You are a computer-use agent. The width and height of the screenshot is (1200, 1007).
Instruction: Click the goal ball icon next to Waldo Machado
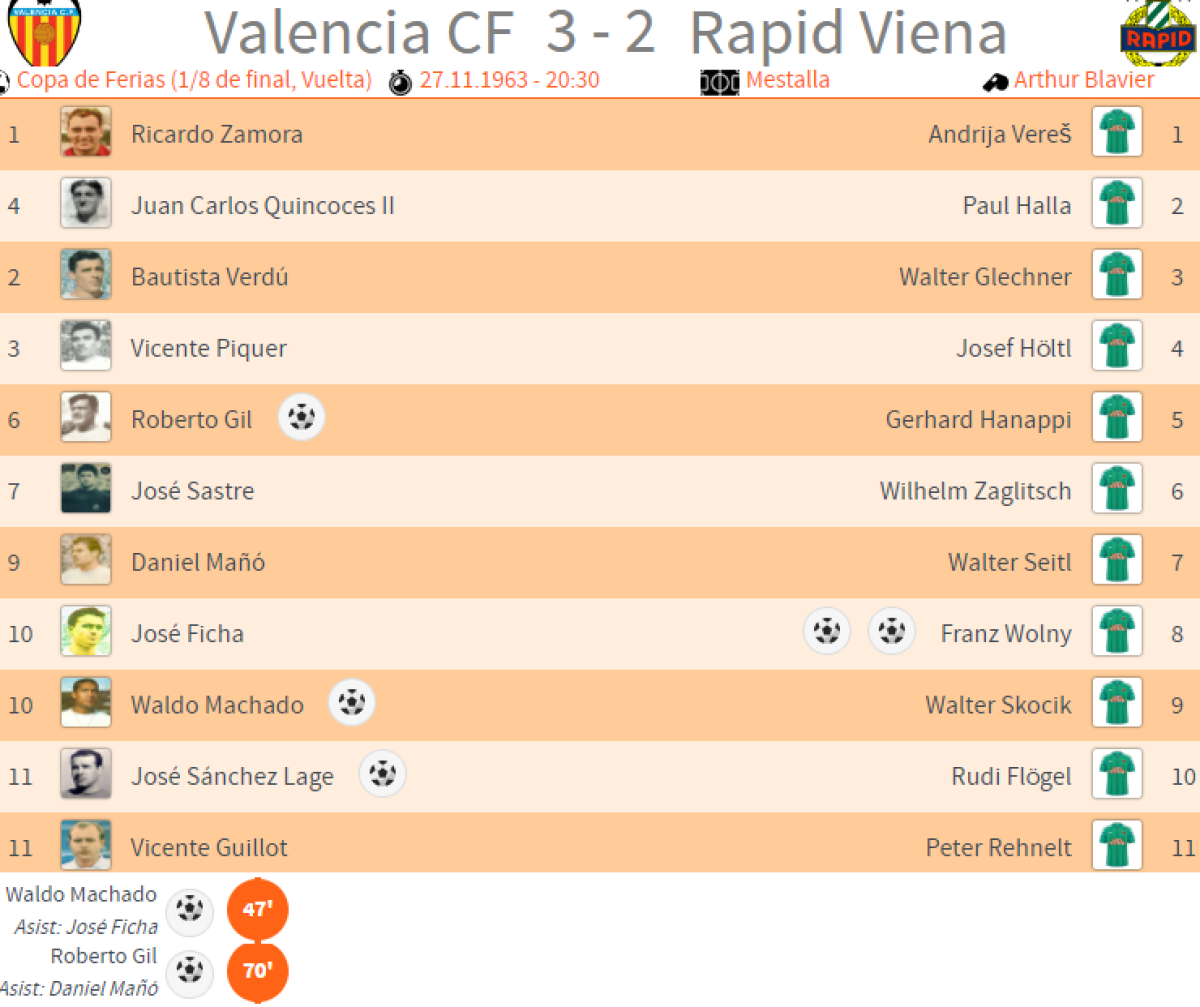352,703
